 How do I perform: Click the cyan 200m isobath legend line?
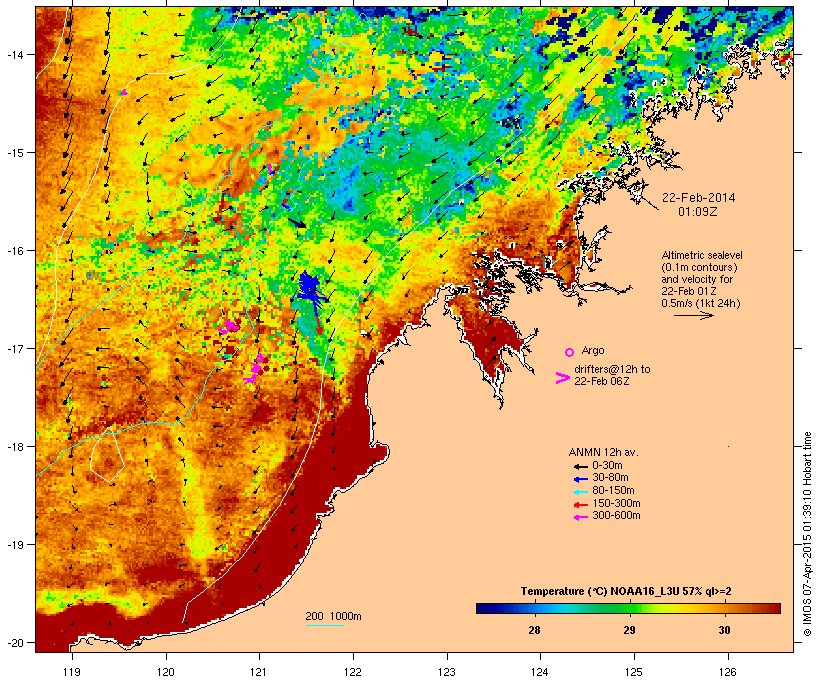[325, 625]
